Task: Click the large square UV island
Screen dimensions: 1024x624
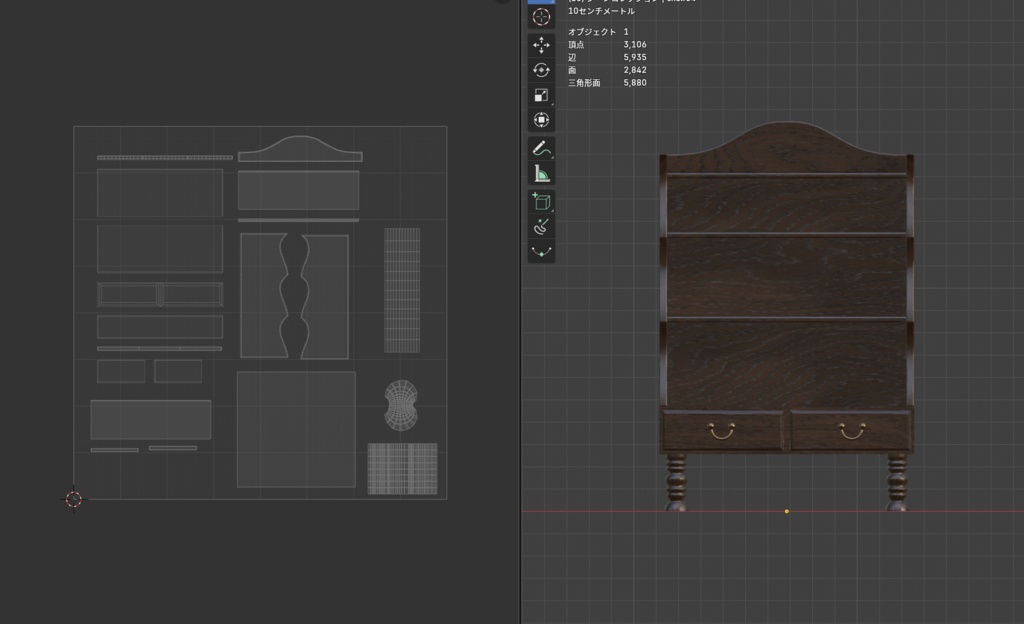Action: point(296,429)
